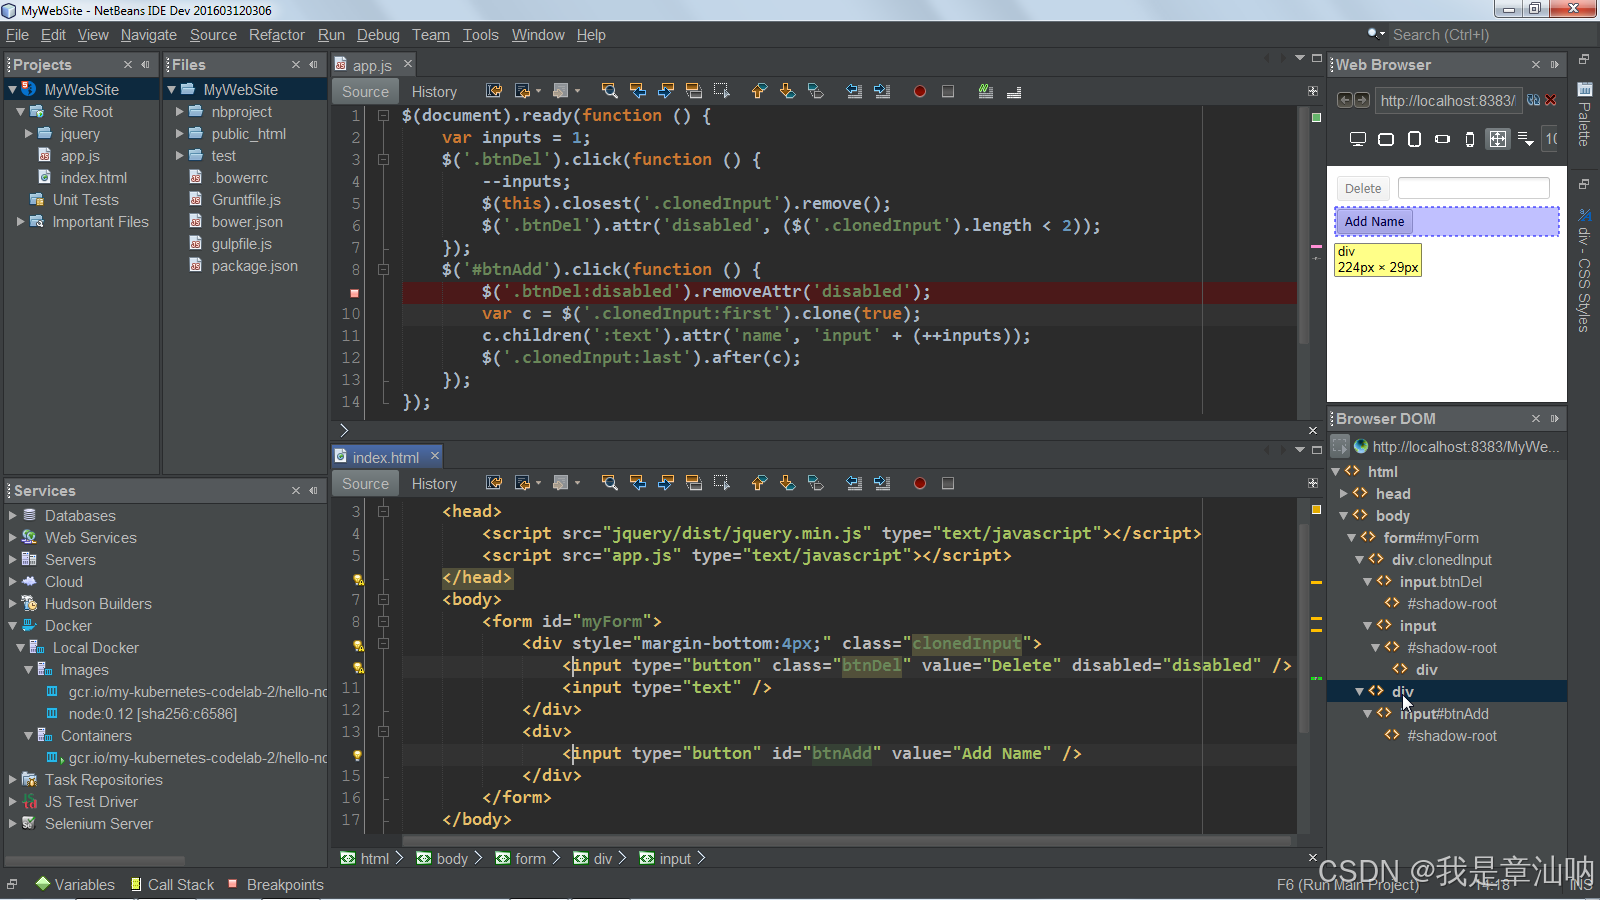Click Find Selection icon in index.html toolbar
Image resolution: width=1600 pixels, height=900 pixels.
pyautogui.click(x=609, y=483)
